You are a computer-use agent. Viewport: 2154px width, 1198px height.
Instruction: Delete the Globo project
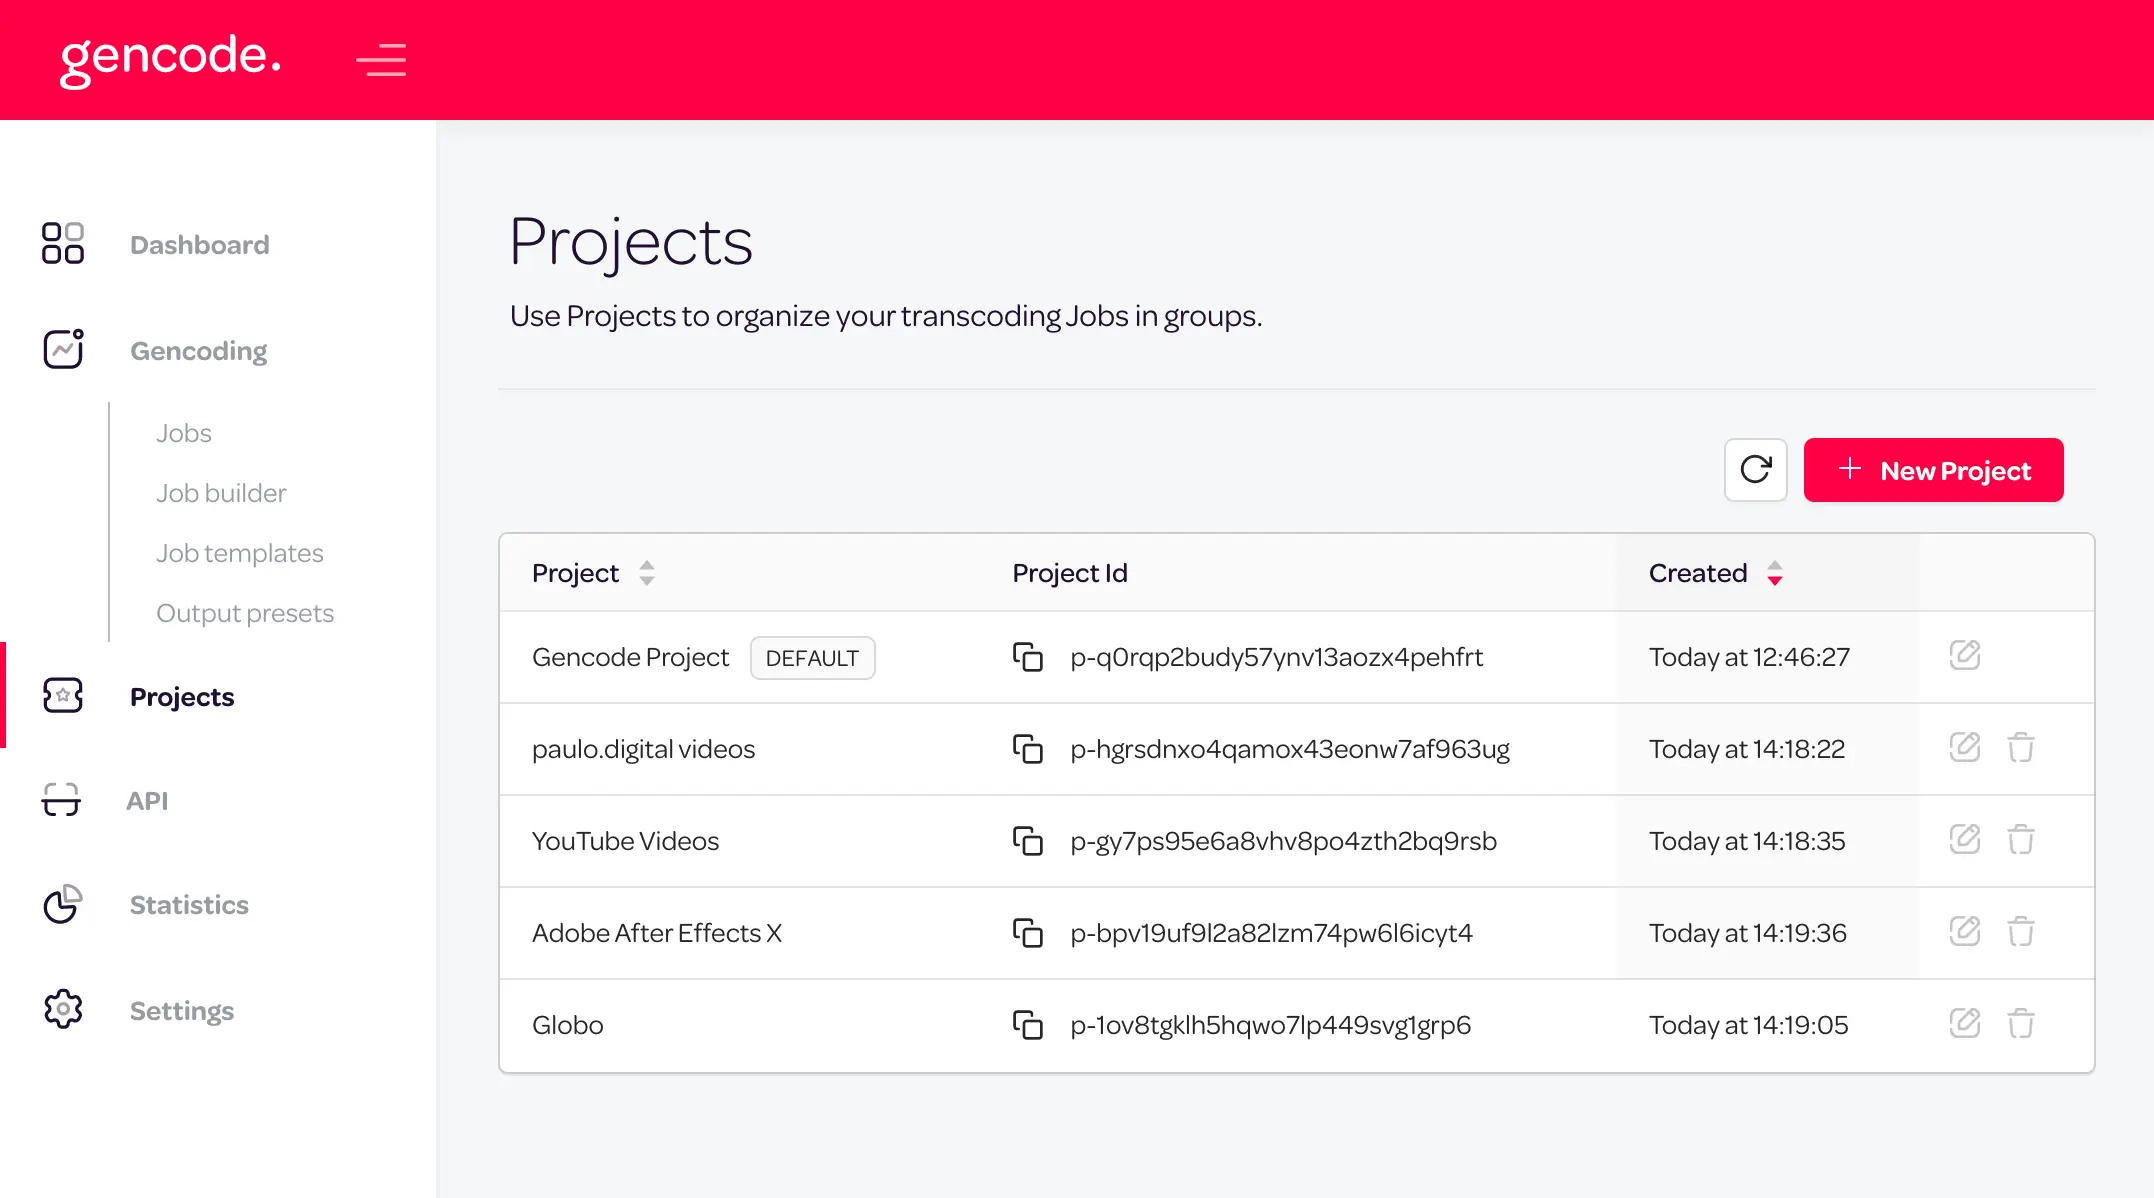[2020, 1024]
